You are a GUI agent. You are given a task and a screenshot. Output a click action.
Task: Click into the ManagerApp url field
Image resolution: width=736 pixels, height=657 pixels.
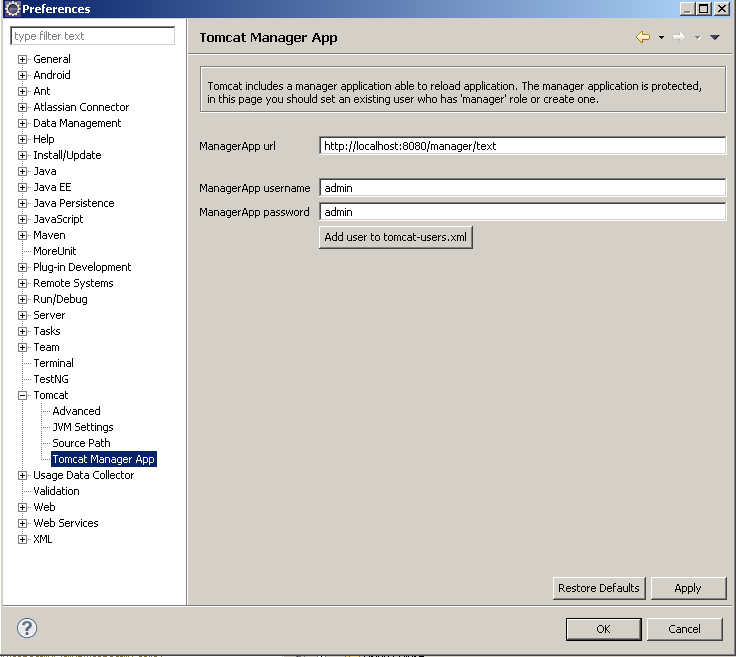coord(522,146)
